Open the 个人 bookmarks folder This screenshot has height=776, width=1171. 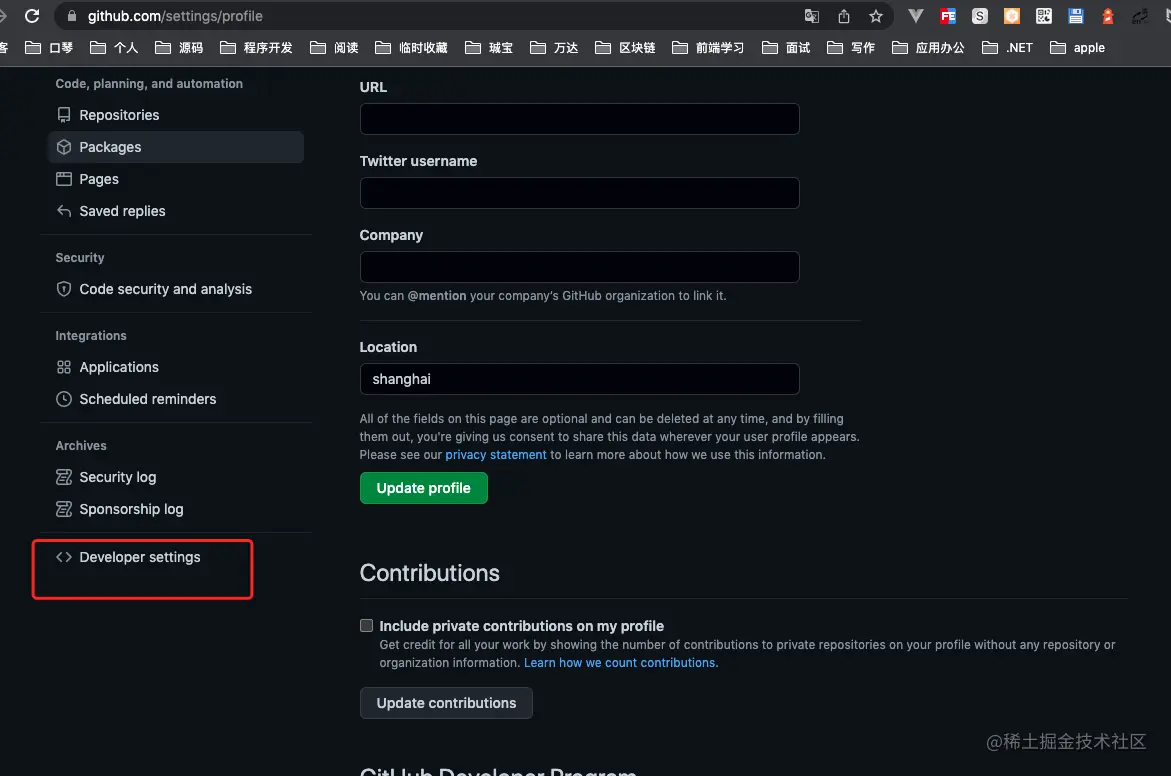(x=114, y=48)
